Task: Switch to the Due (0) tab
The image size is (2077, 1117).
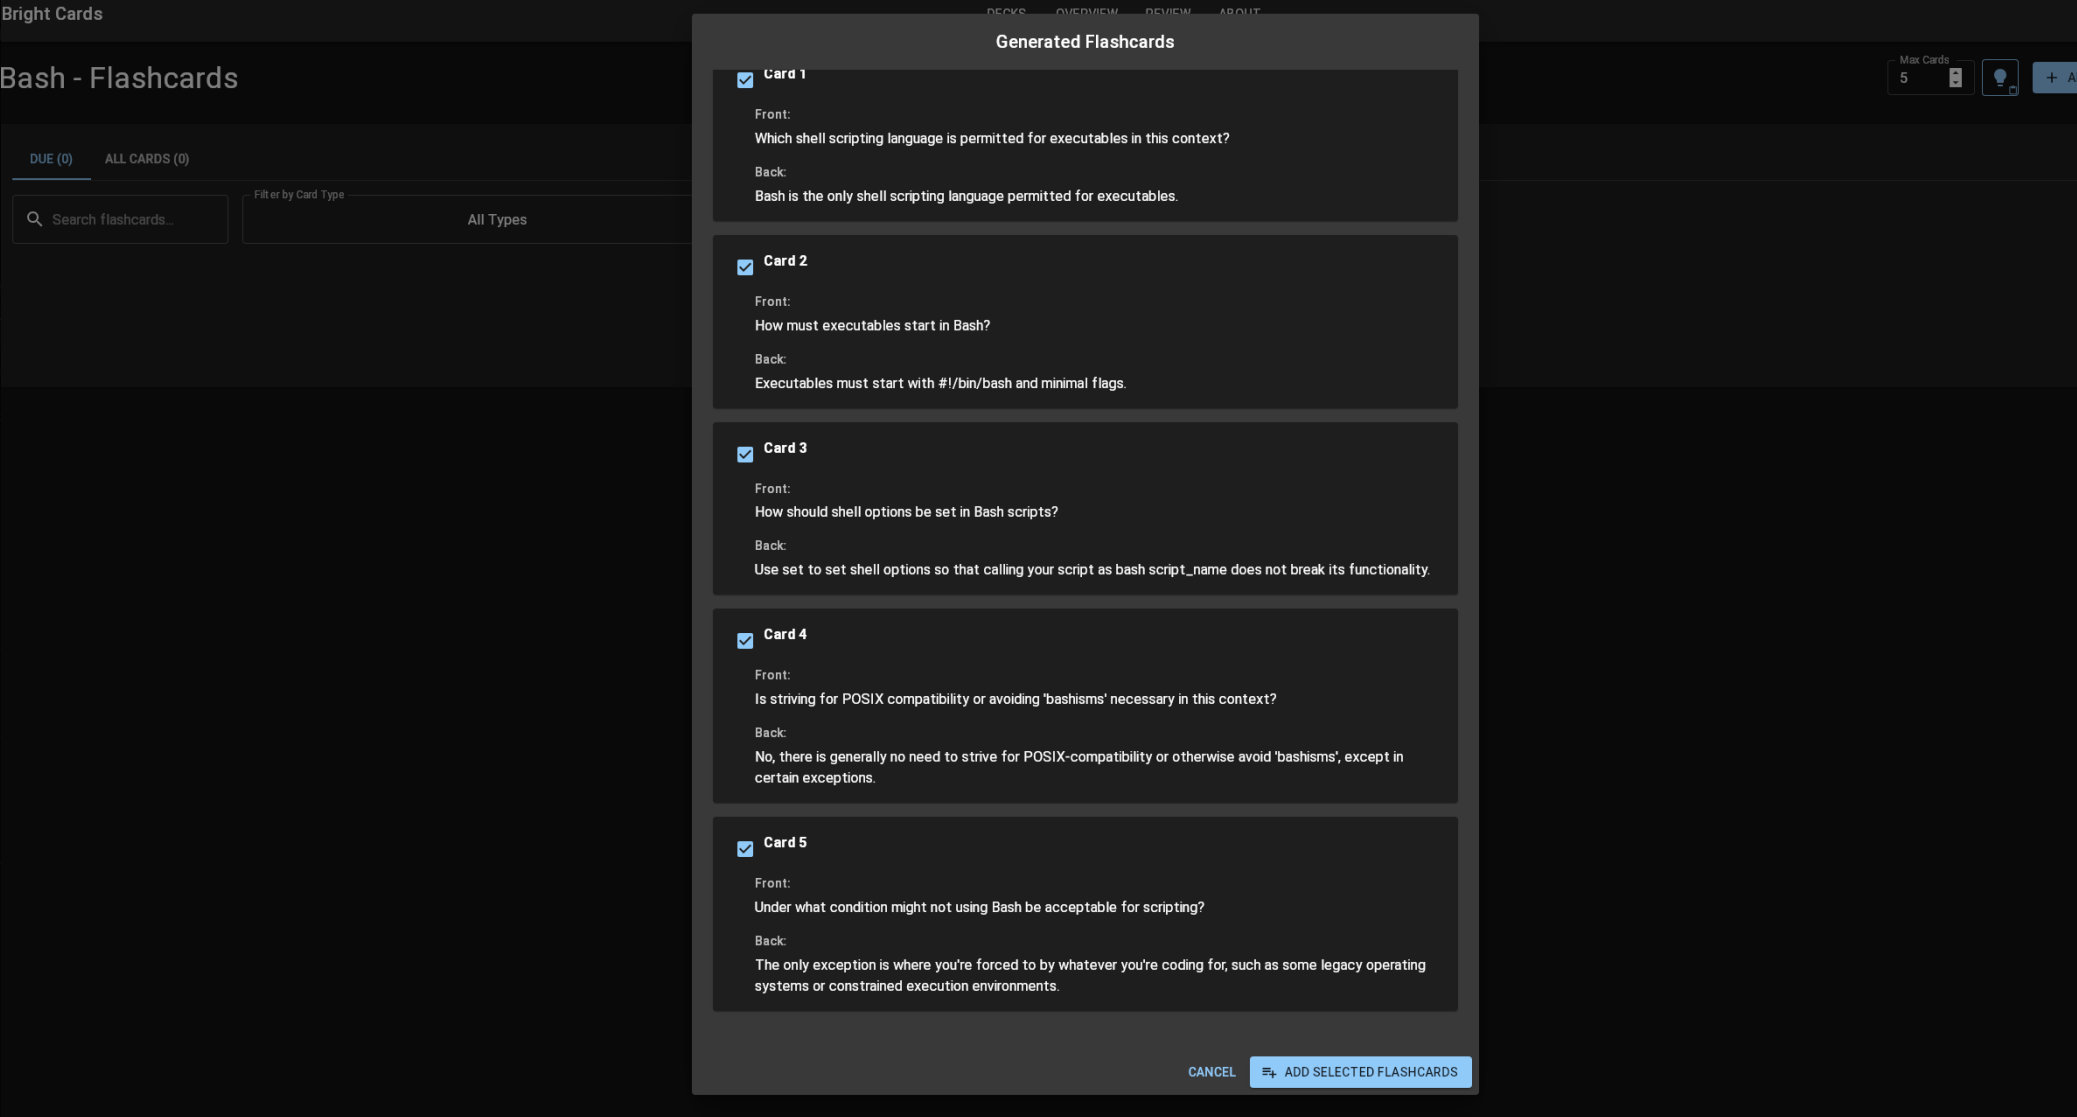Action: [51, 159]
